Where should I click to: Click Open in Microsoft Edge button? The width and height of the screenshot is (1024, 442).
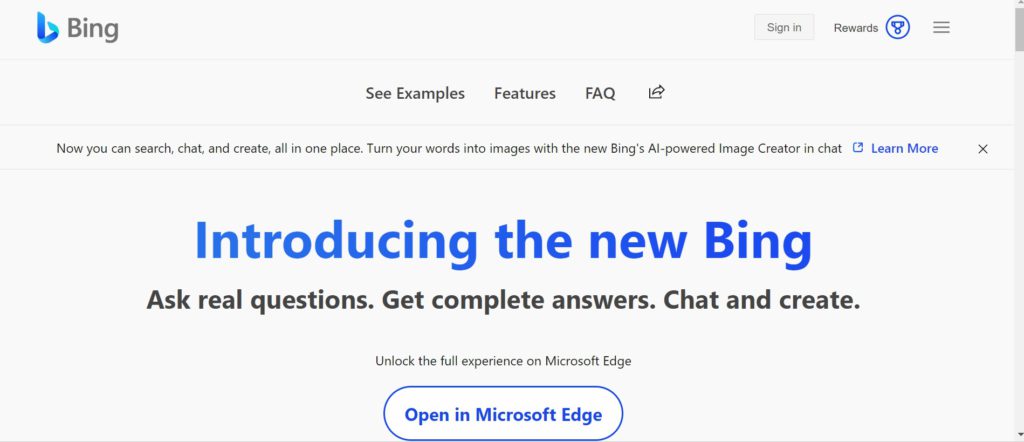coord(503,414)
